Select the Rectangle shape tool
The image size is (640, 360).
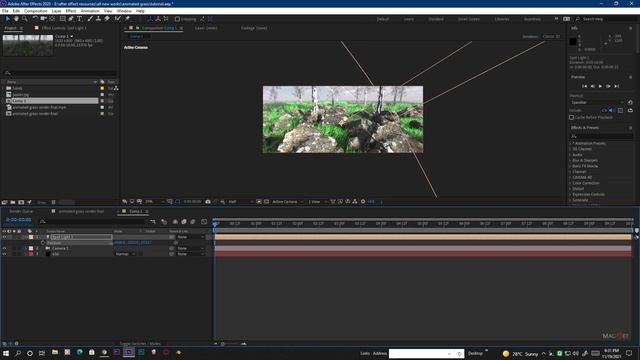[x=62, y=19]
